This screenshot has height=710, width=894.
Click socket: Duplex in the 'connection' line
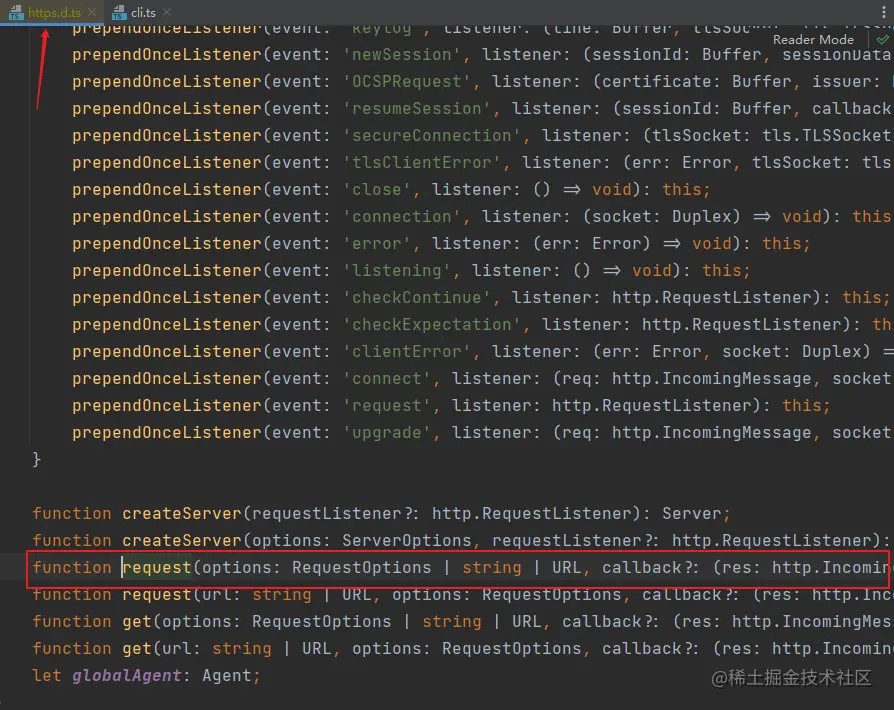tap(662, 216)
